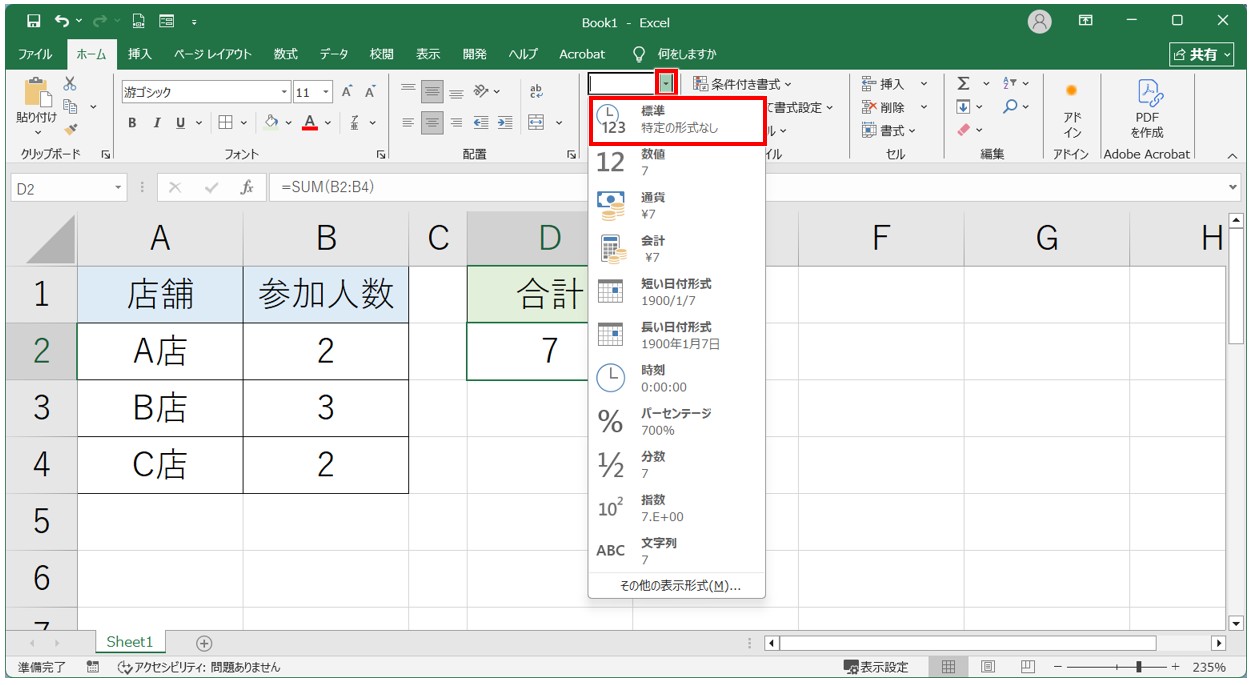Open the アドイン add-ins button
The width and height of the screenshot is (1252, 685).
tap(1072, 110)
